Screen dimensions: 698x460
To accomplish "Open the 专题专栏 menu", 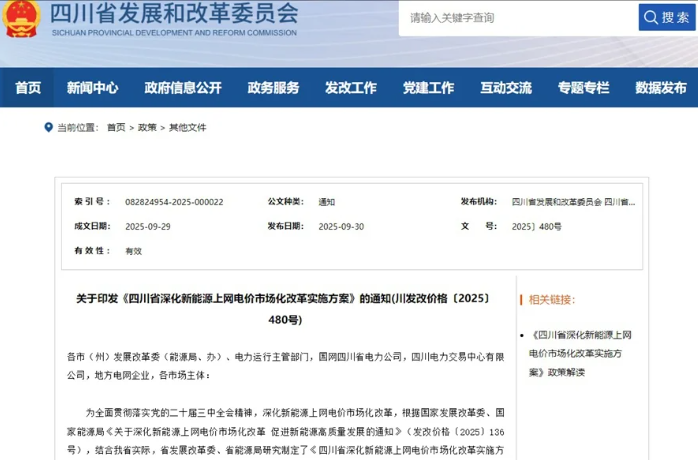I will (x=583, y=88).
